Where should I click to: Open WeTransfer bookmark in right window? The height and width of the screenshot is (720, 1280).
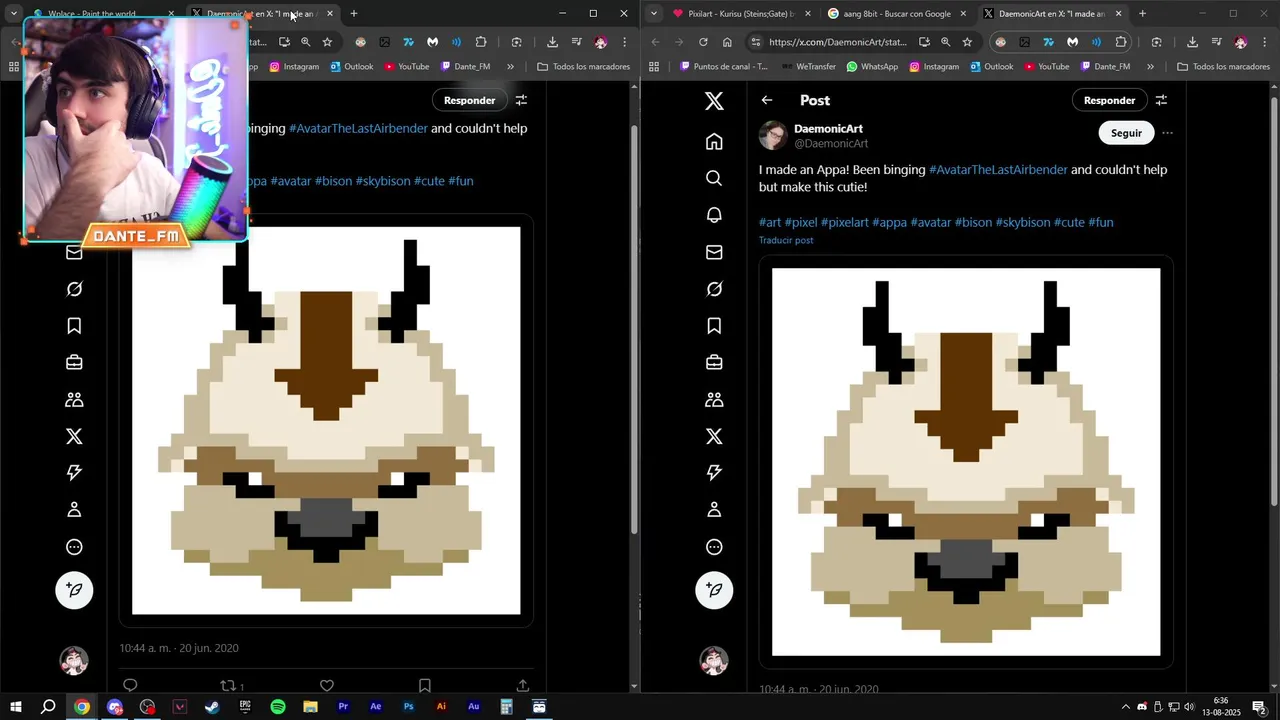click(808, 67)
